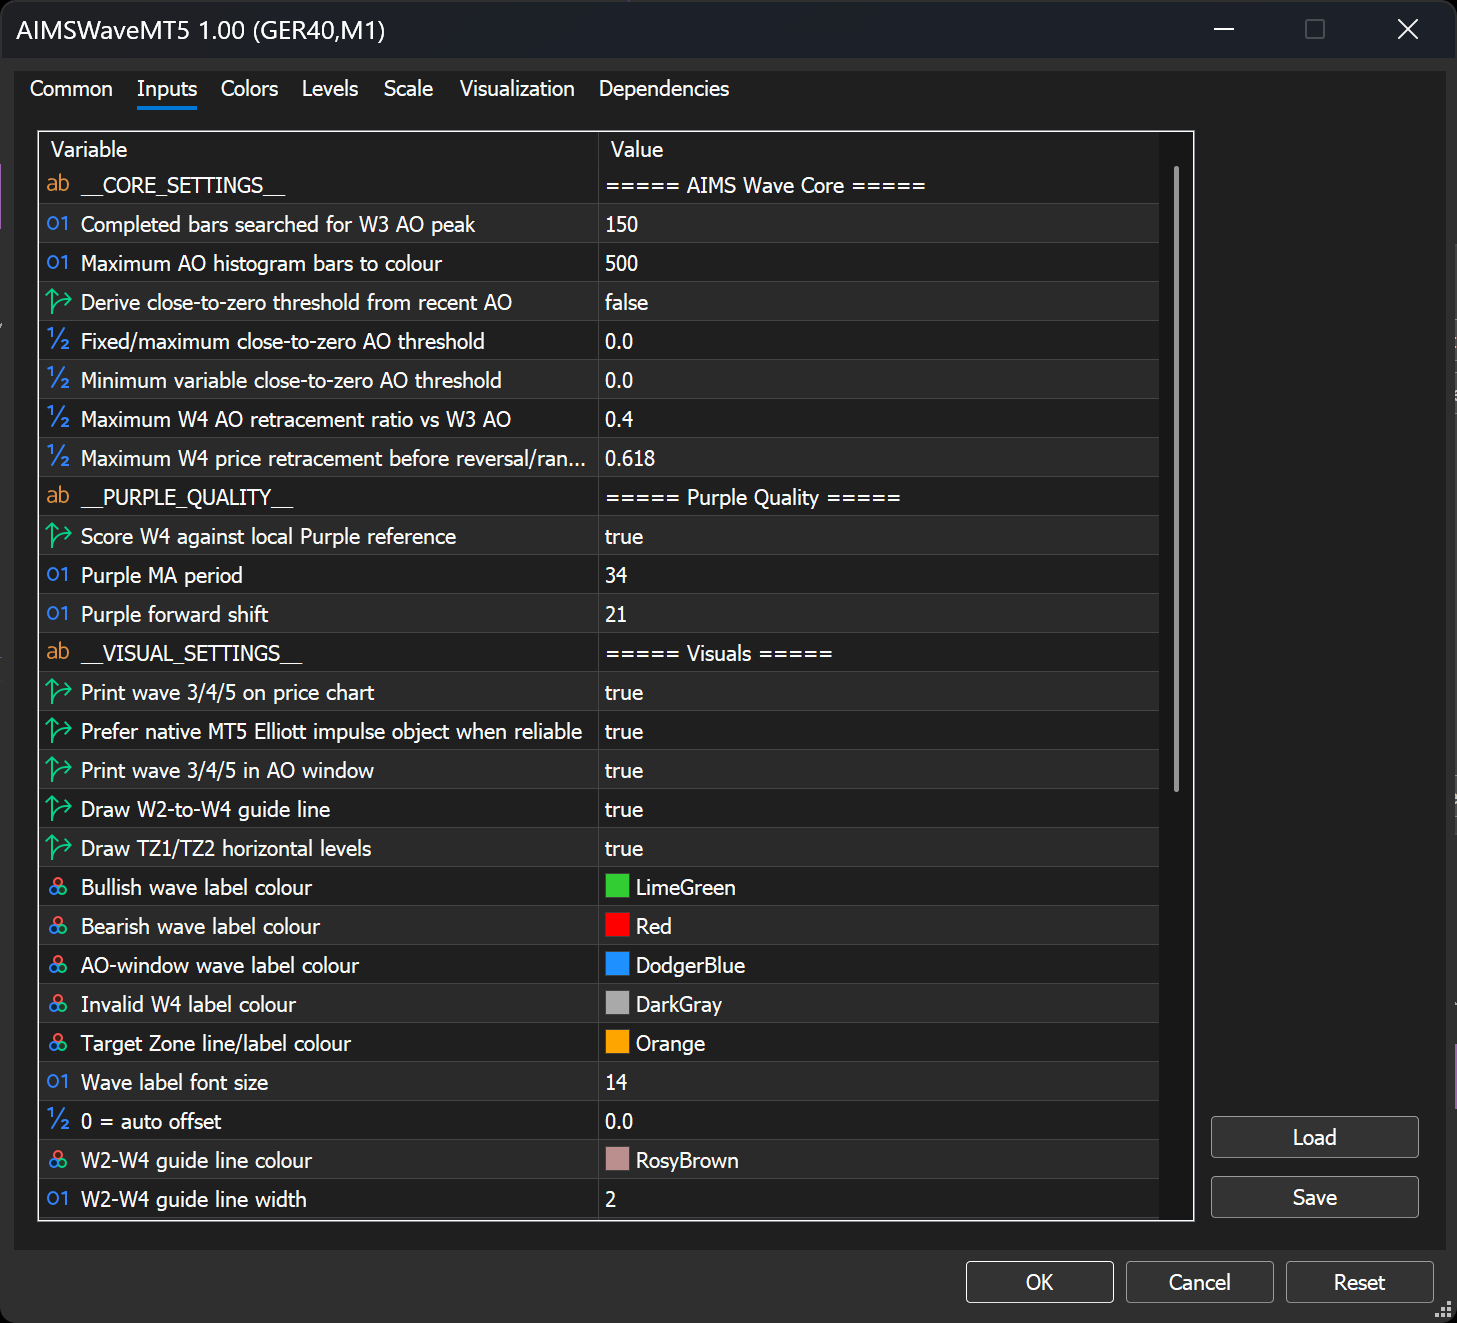Click integer icon beside Purple forward shift
Image resolution: width=1457 pixels, height=1323 pixels.
[58, 613]
